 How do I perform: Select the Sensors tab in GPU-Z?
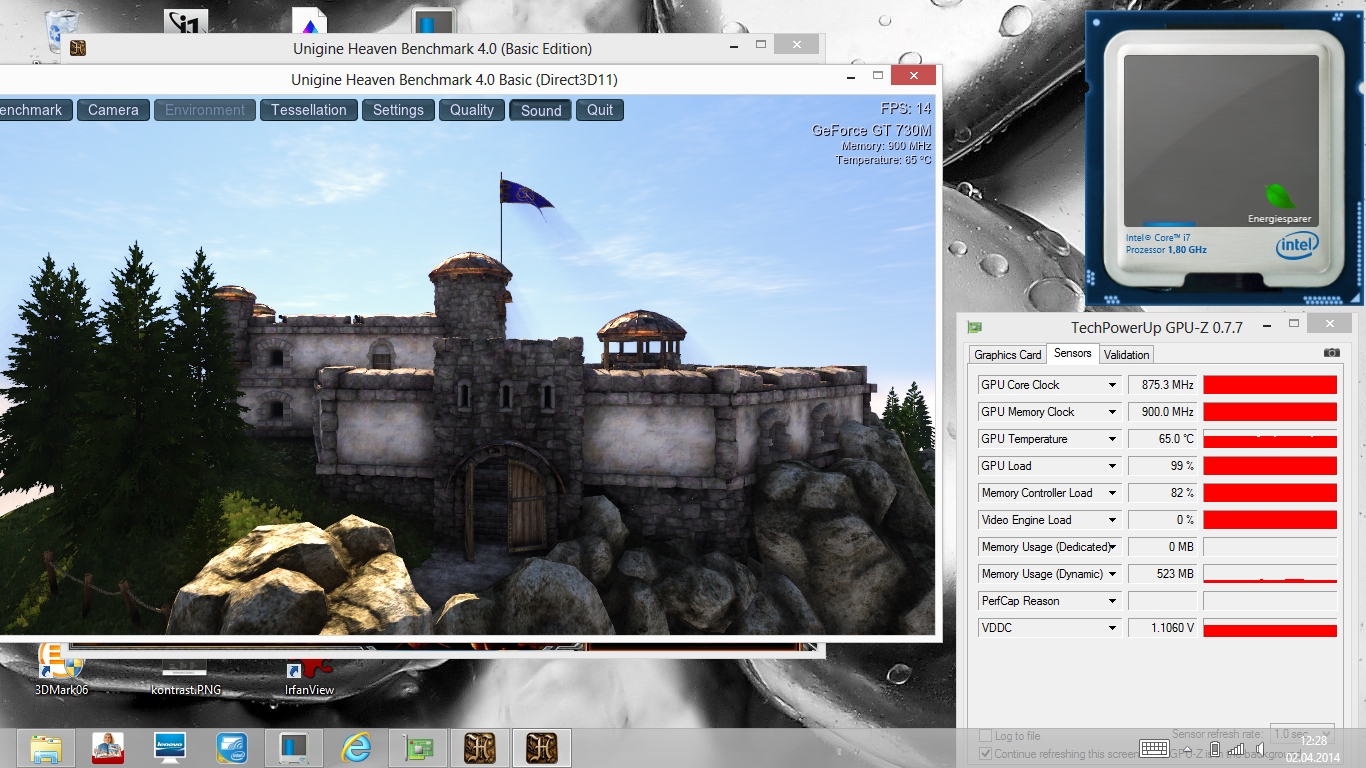point(1073,354)
